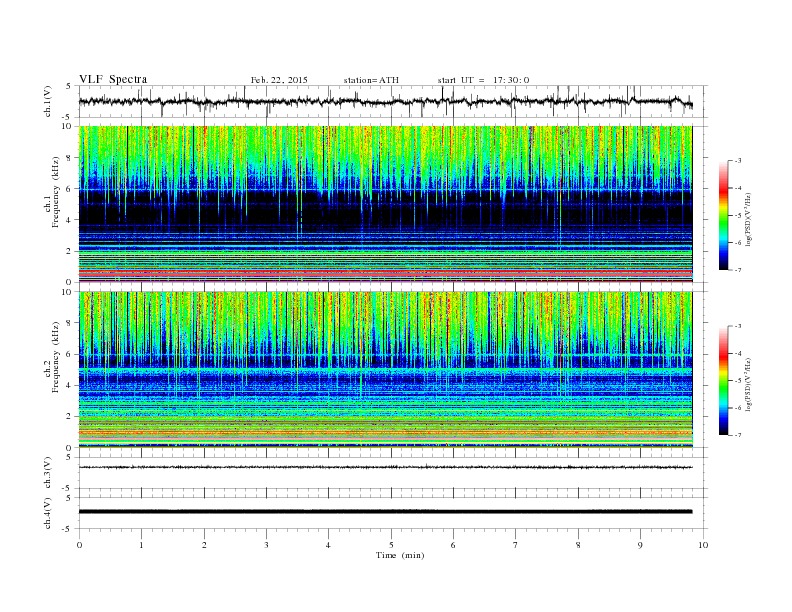Click the "Time (min)" x-axis title
Viewport: 792px width, 612px height.
click(400, 555)
